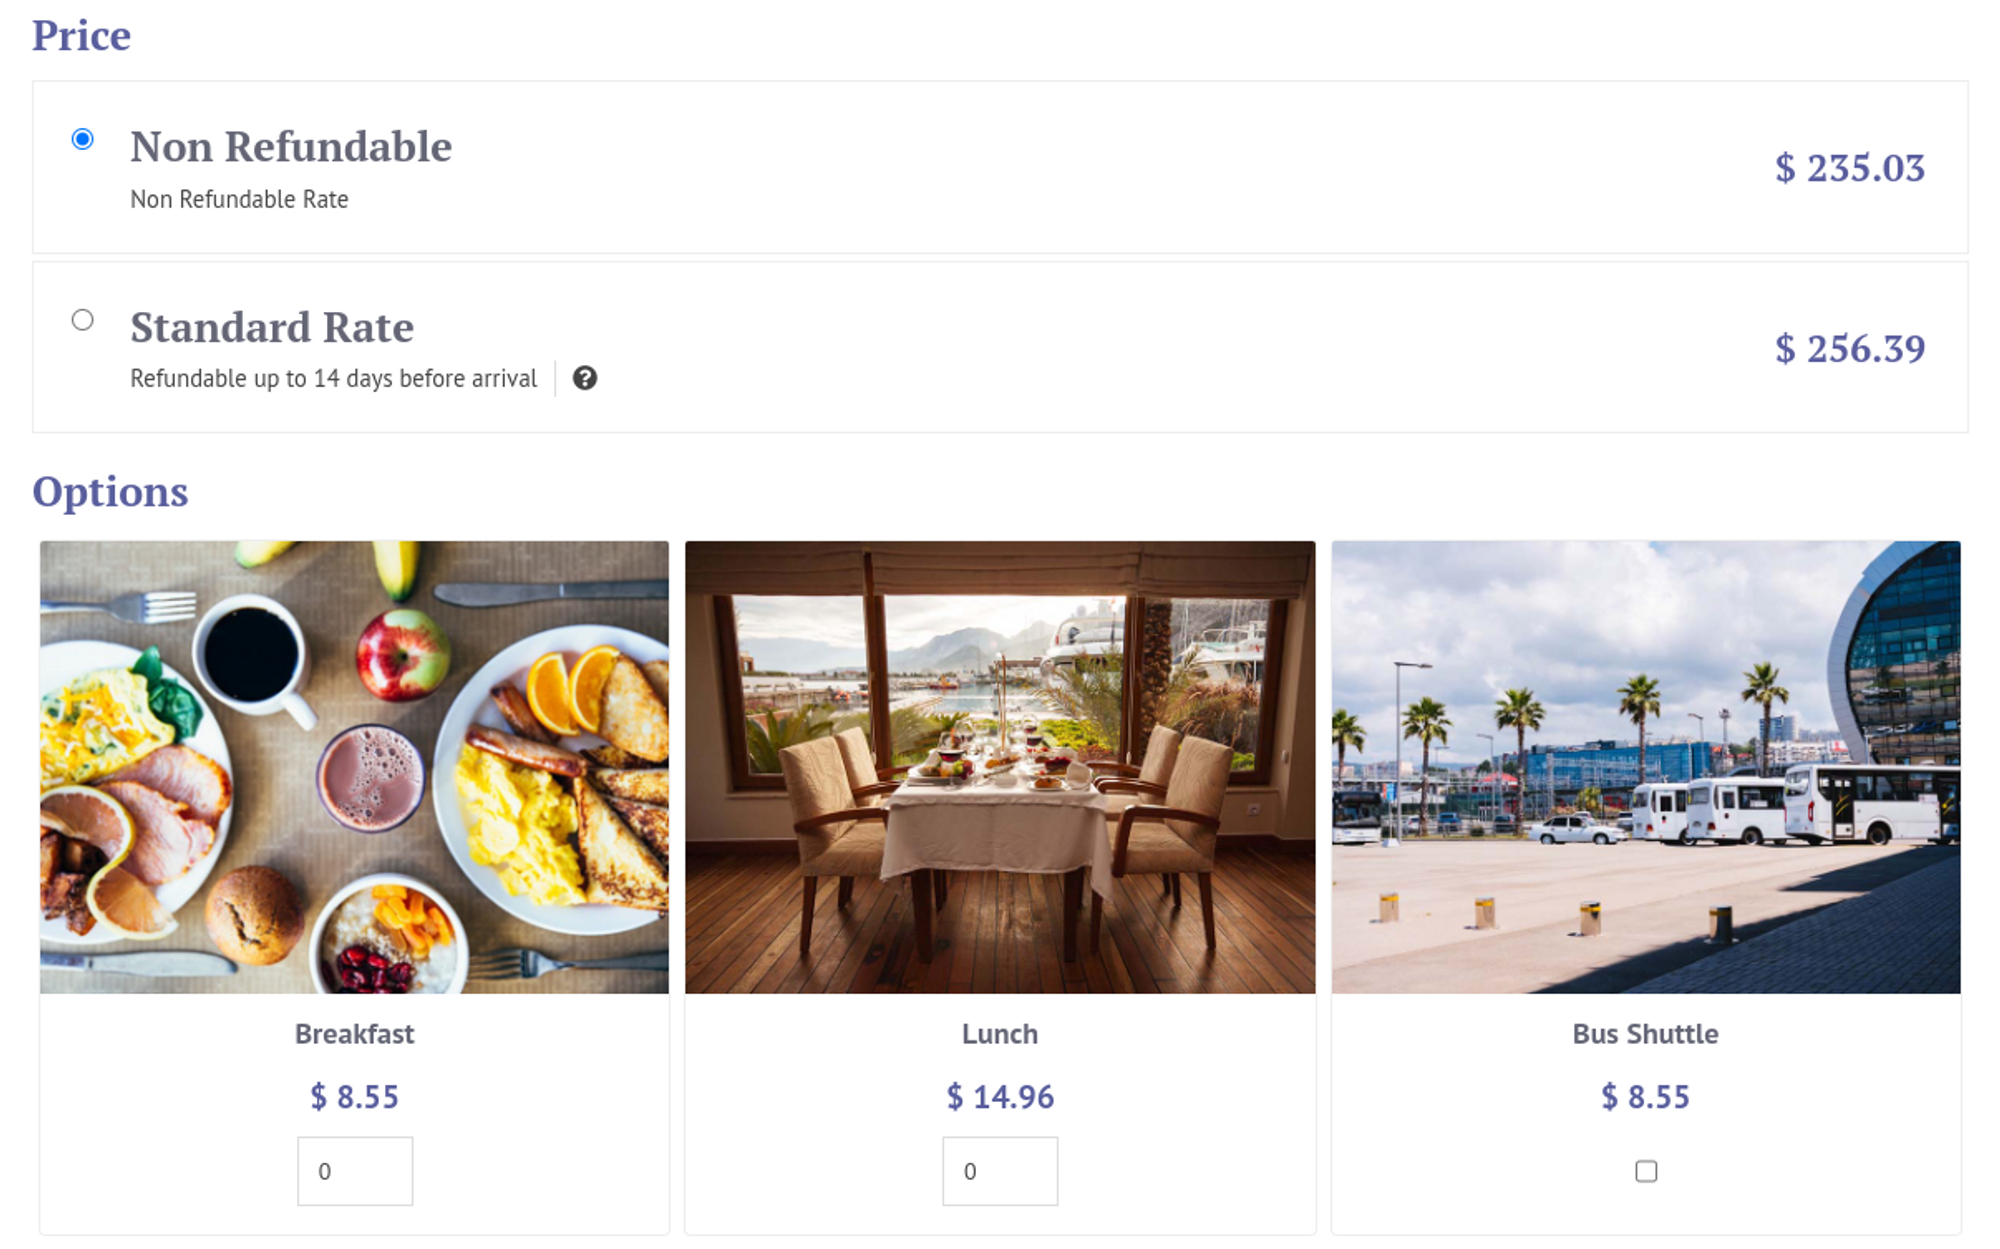Image resolution: width=2000 pixels, height=1249 pixels.
Task: Click the help question mark icon
Action: pyautogui.click(x=585, y=378)
